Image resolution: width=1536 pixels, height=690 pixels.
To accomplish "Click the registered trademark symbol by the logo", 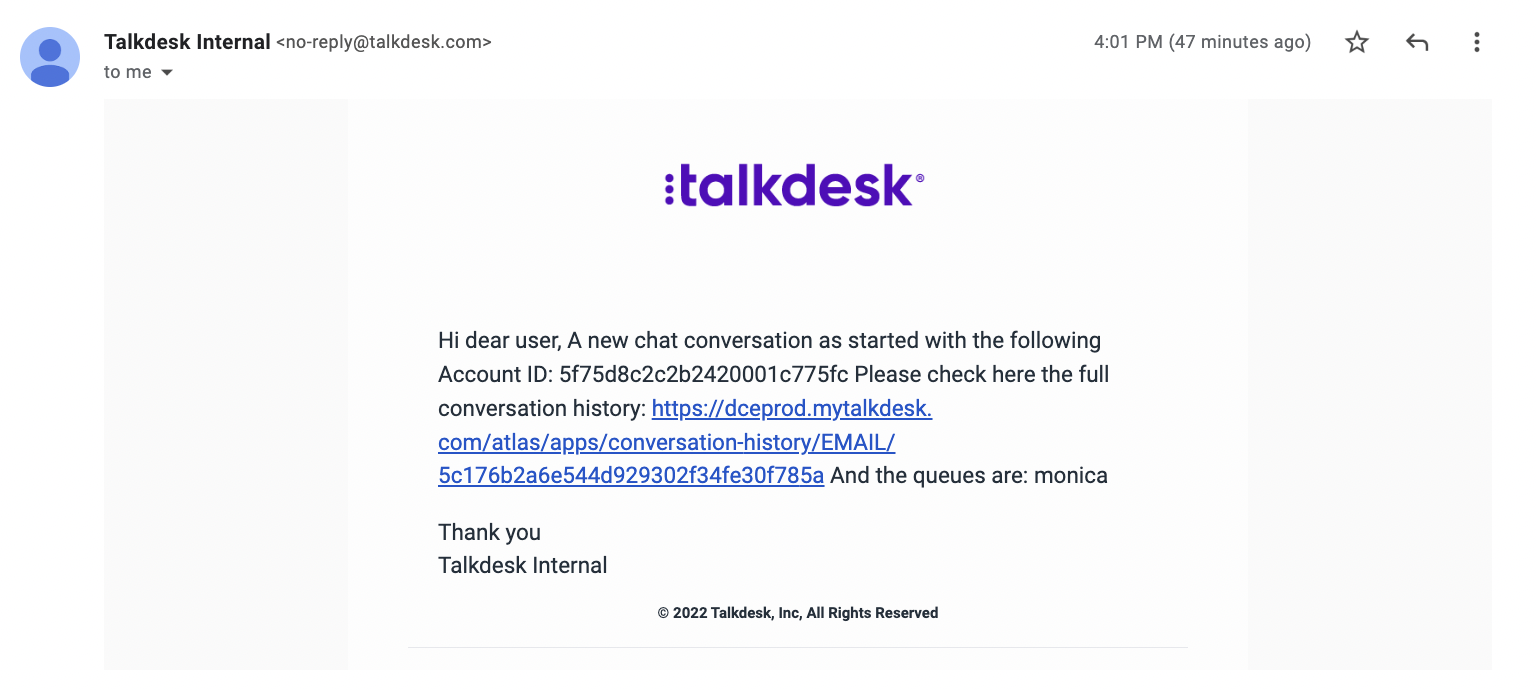I will click(920, 178).
